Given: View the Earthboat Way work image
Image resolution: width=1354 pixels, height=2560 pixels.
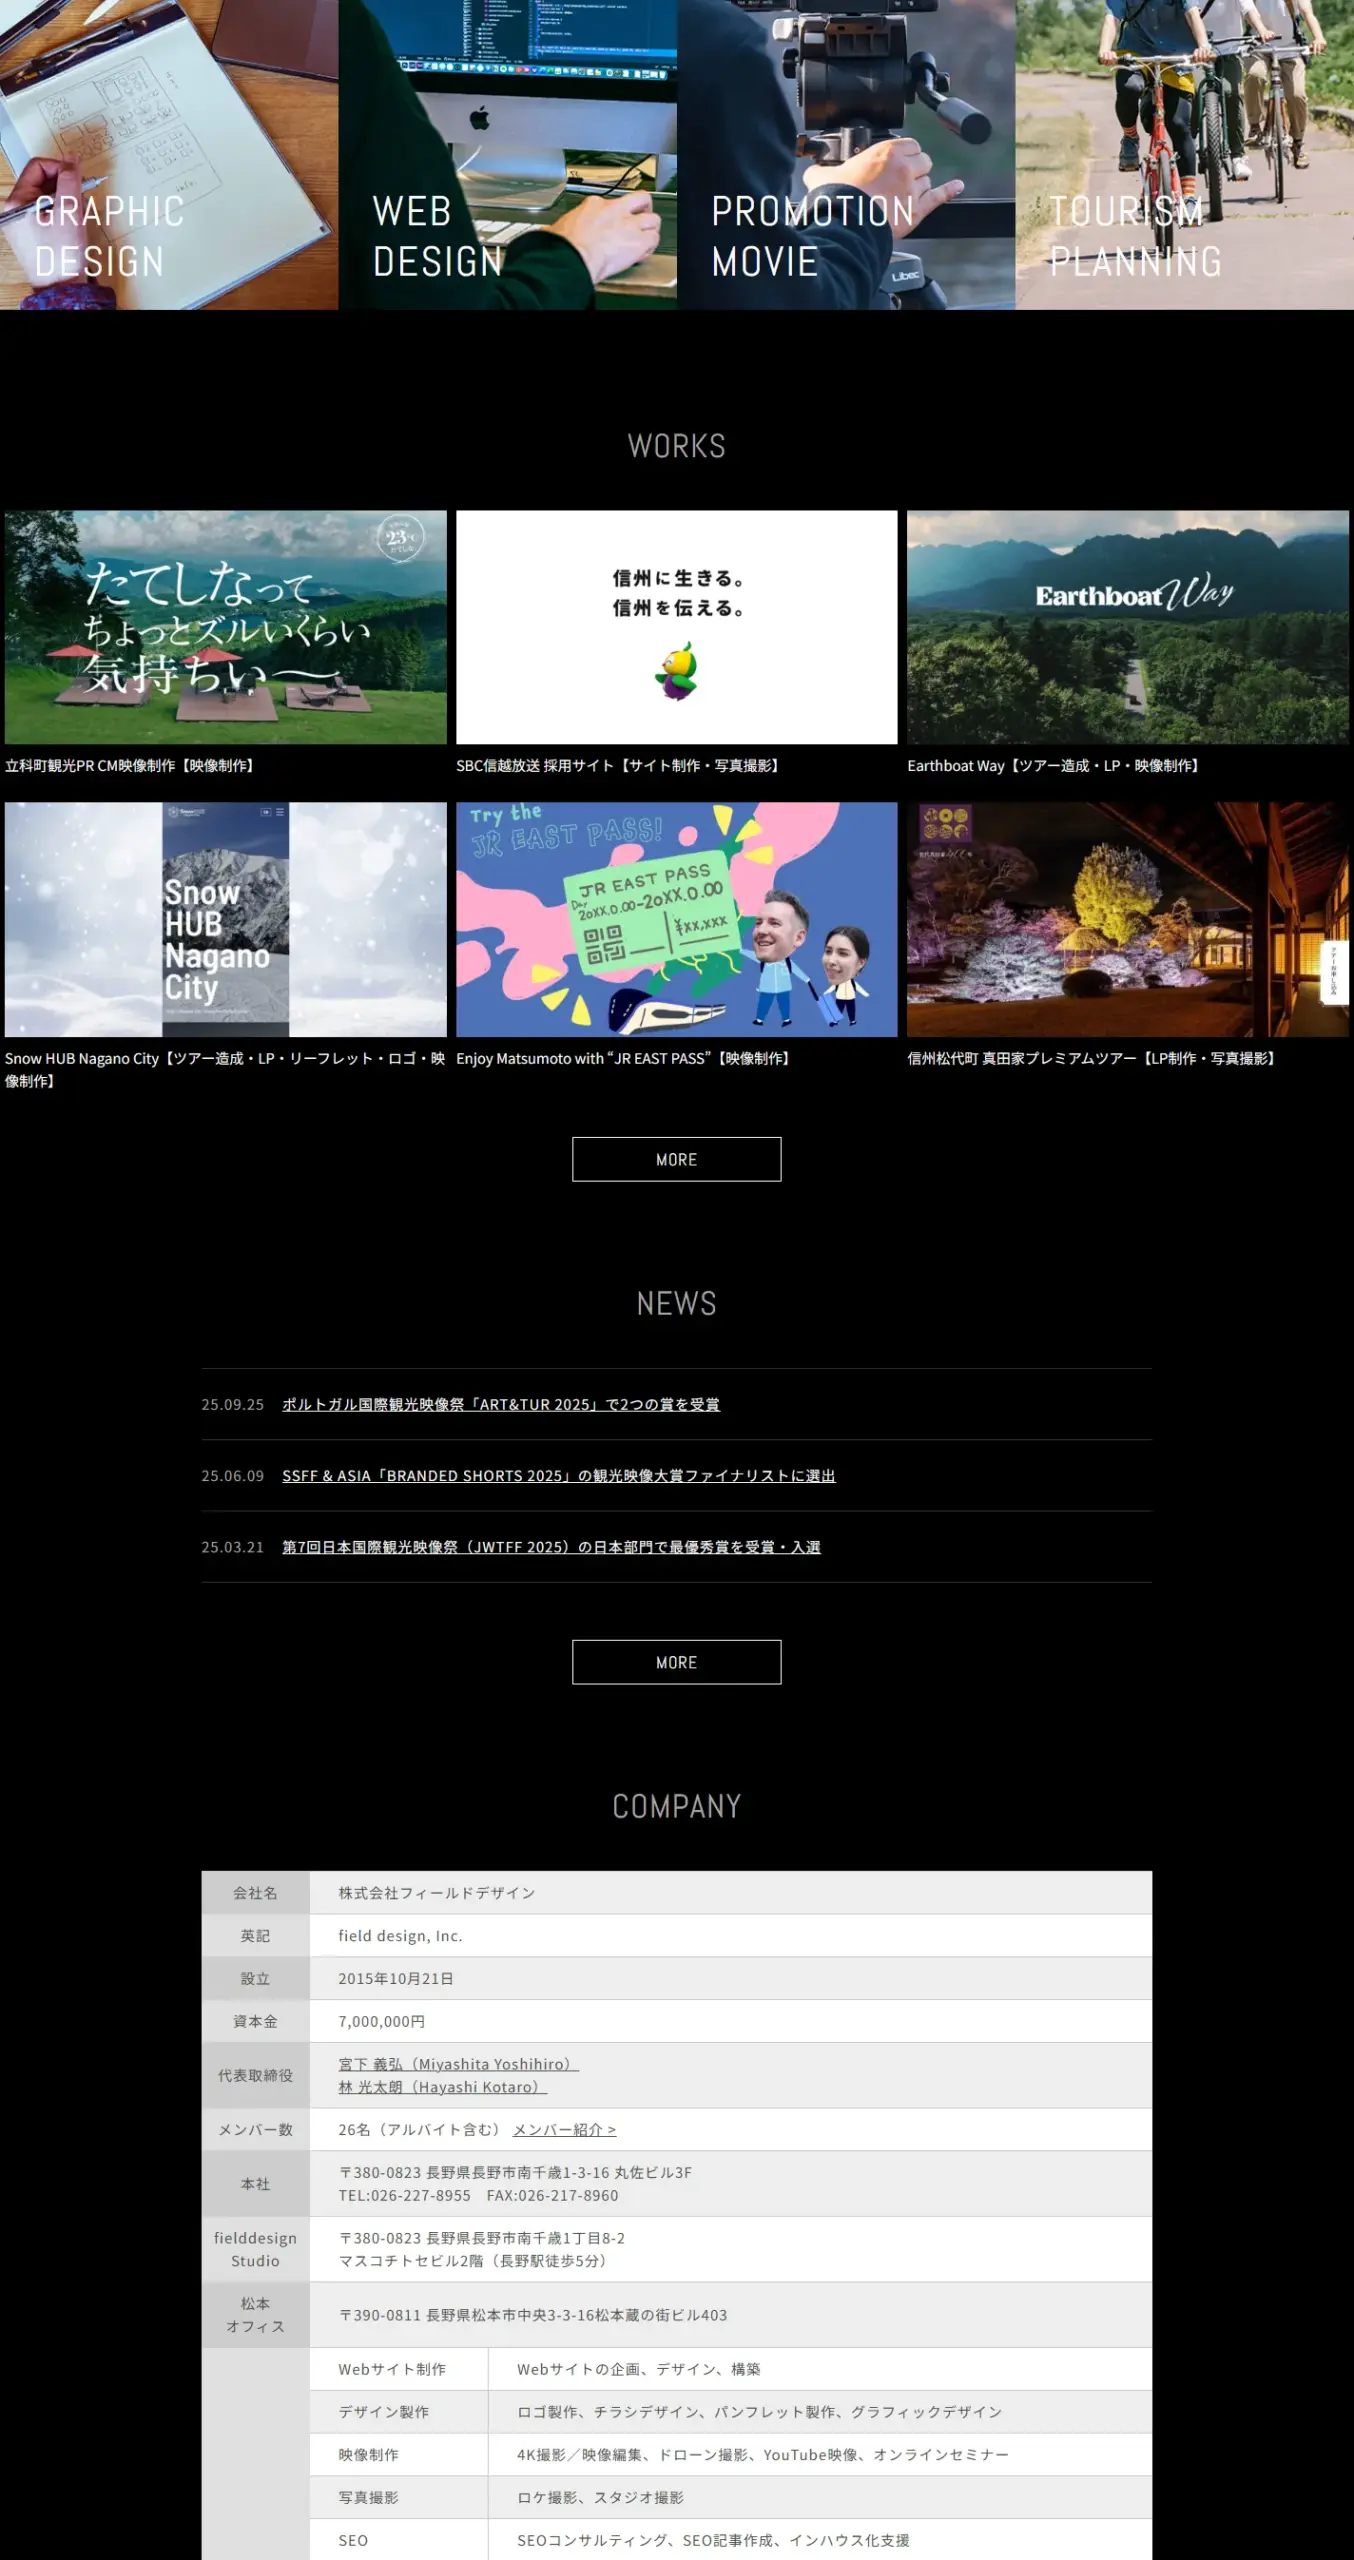Looking at the screenshot, I should (x=1127, y=627).
